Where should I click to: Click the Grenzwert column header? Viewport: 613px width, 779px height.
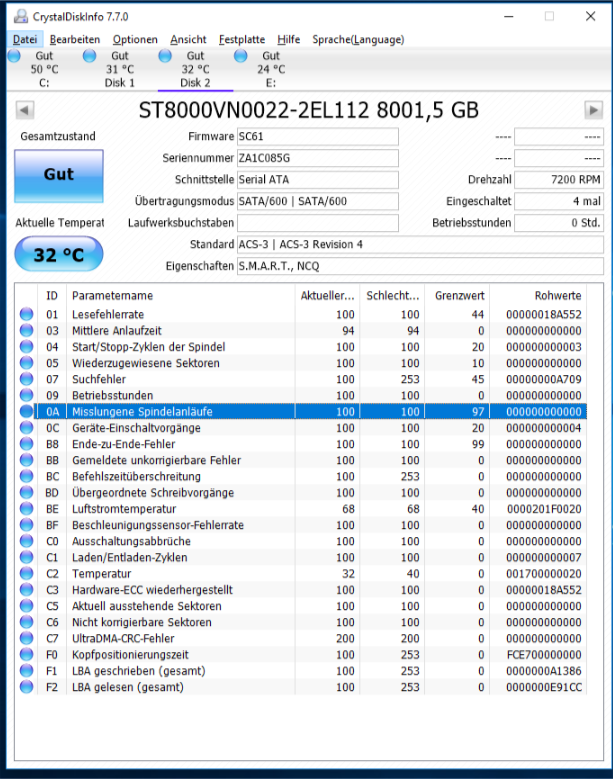coord(457,296)
